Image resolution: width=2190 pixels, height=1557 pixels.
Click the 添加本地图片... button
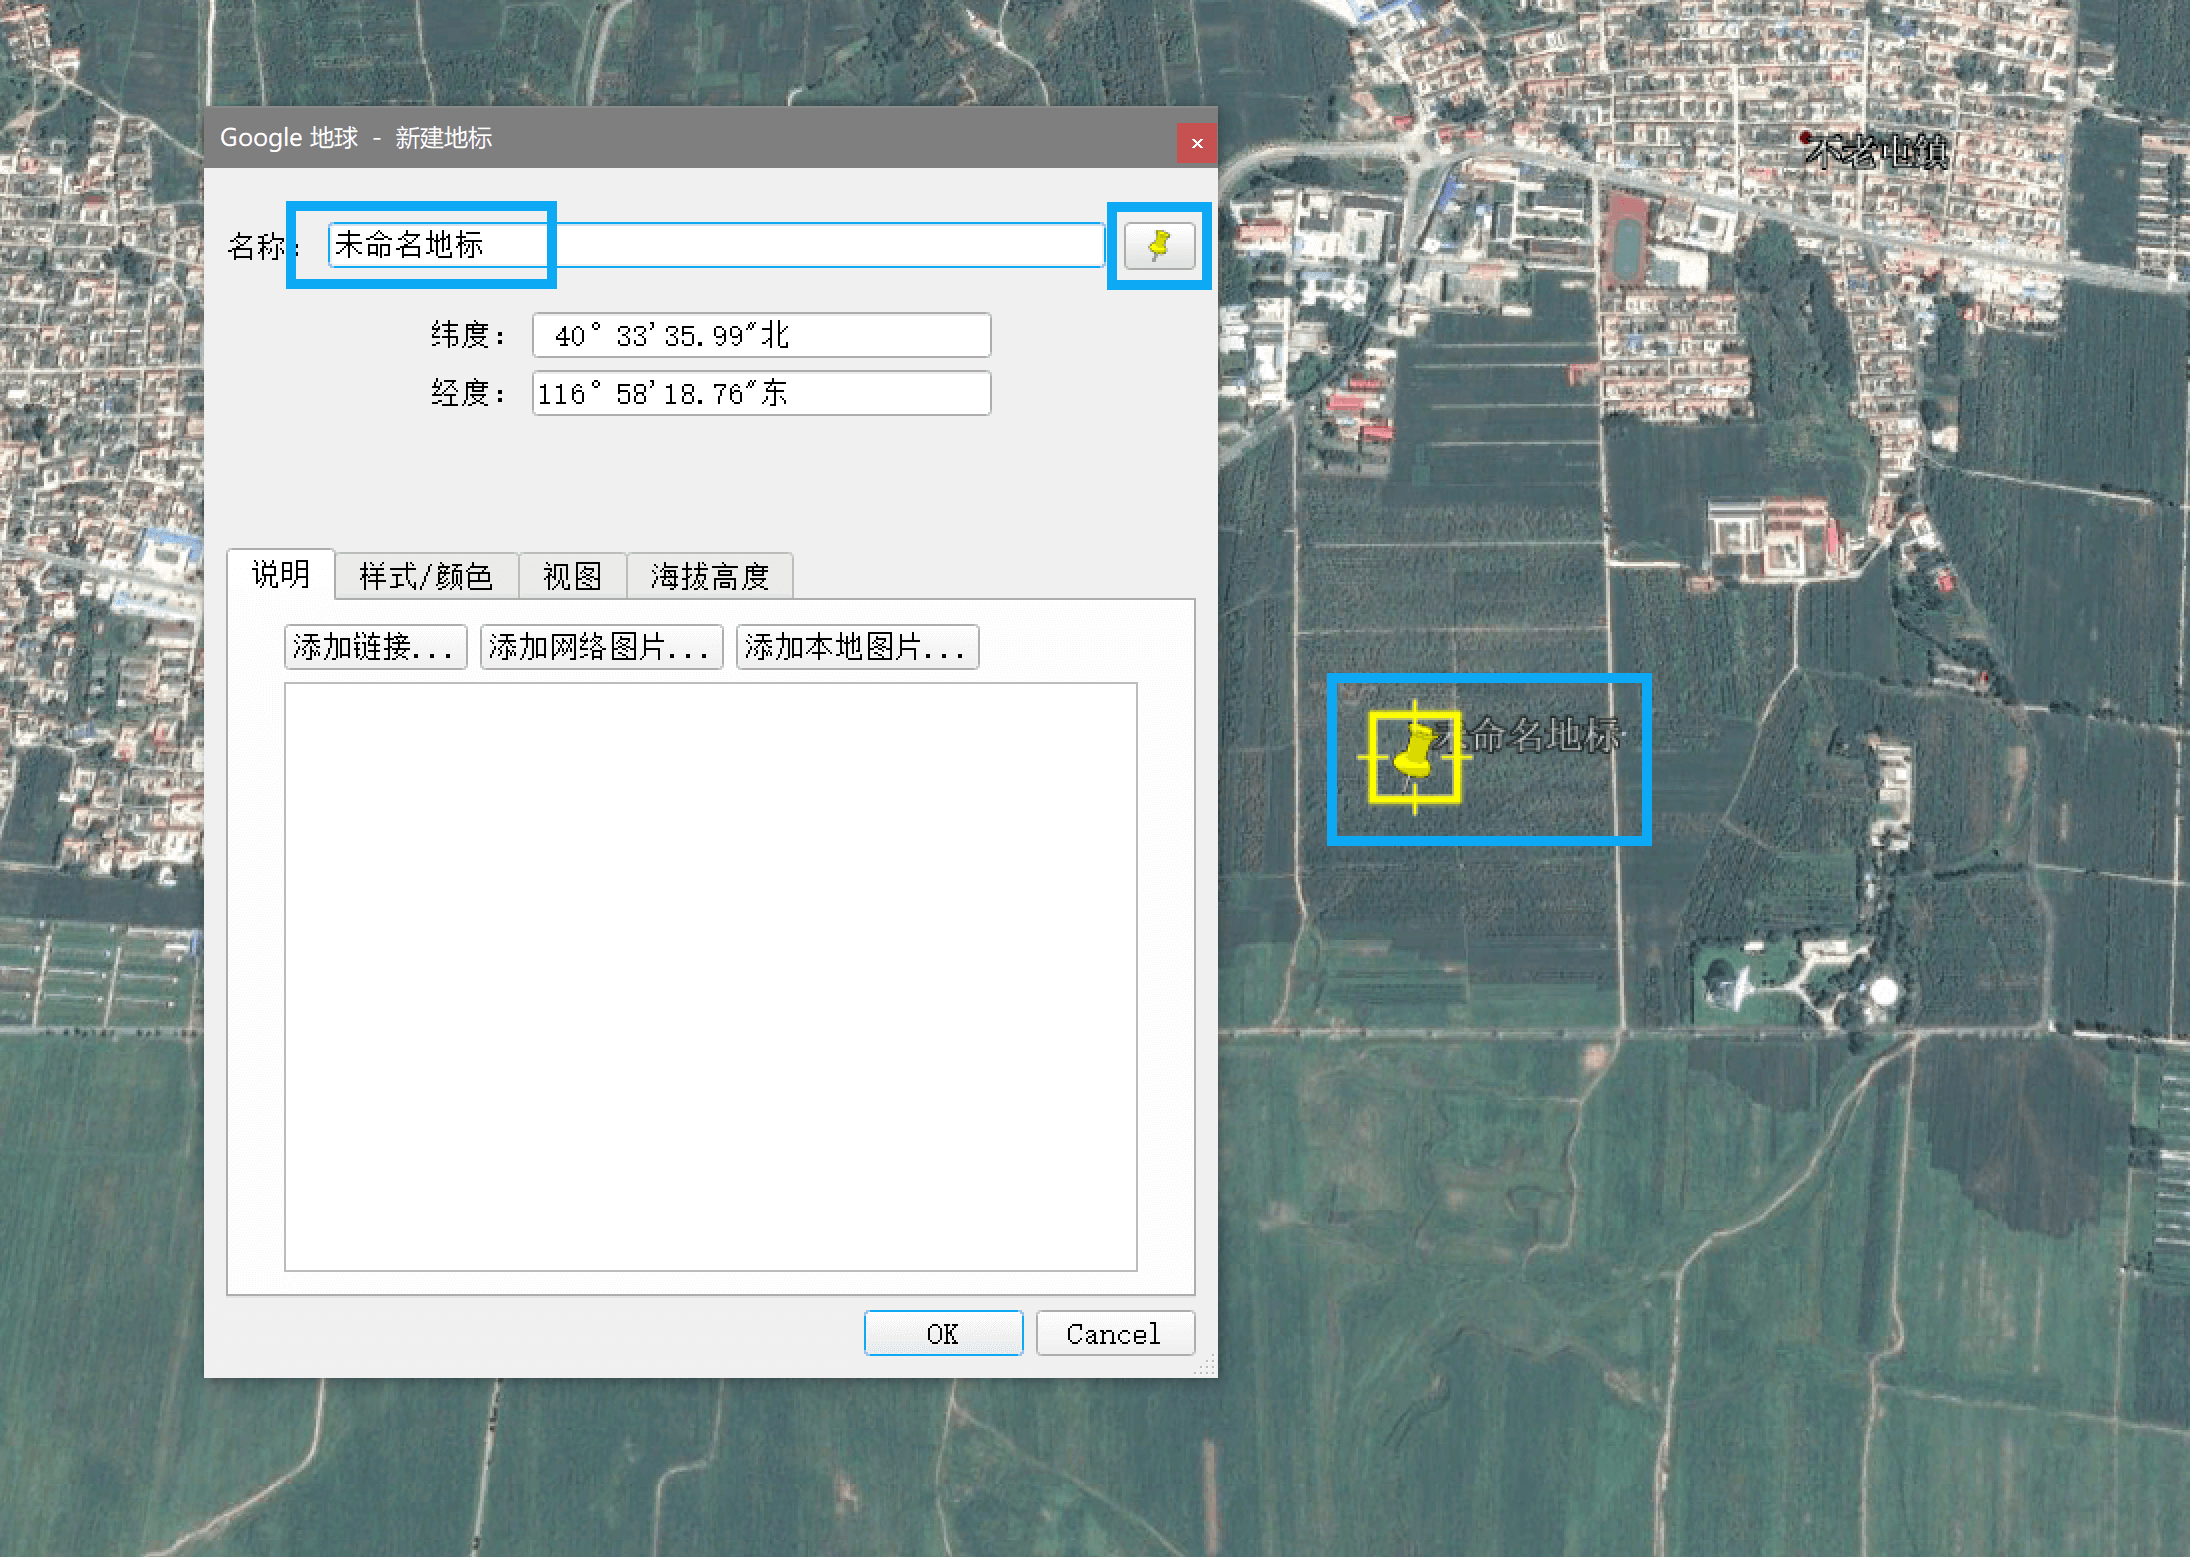pyautogui.click(x=856, y=647)
